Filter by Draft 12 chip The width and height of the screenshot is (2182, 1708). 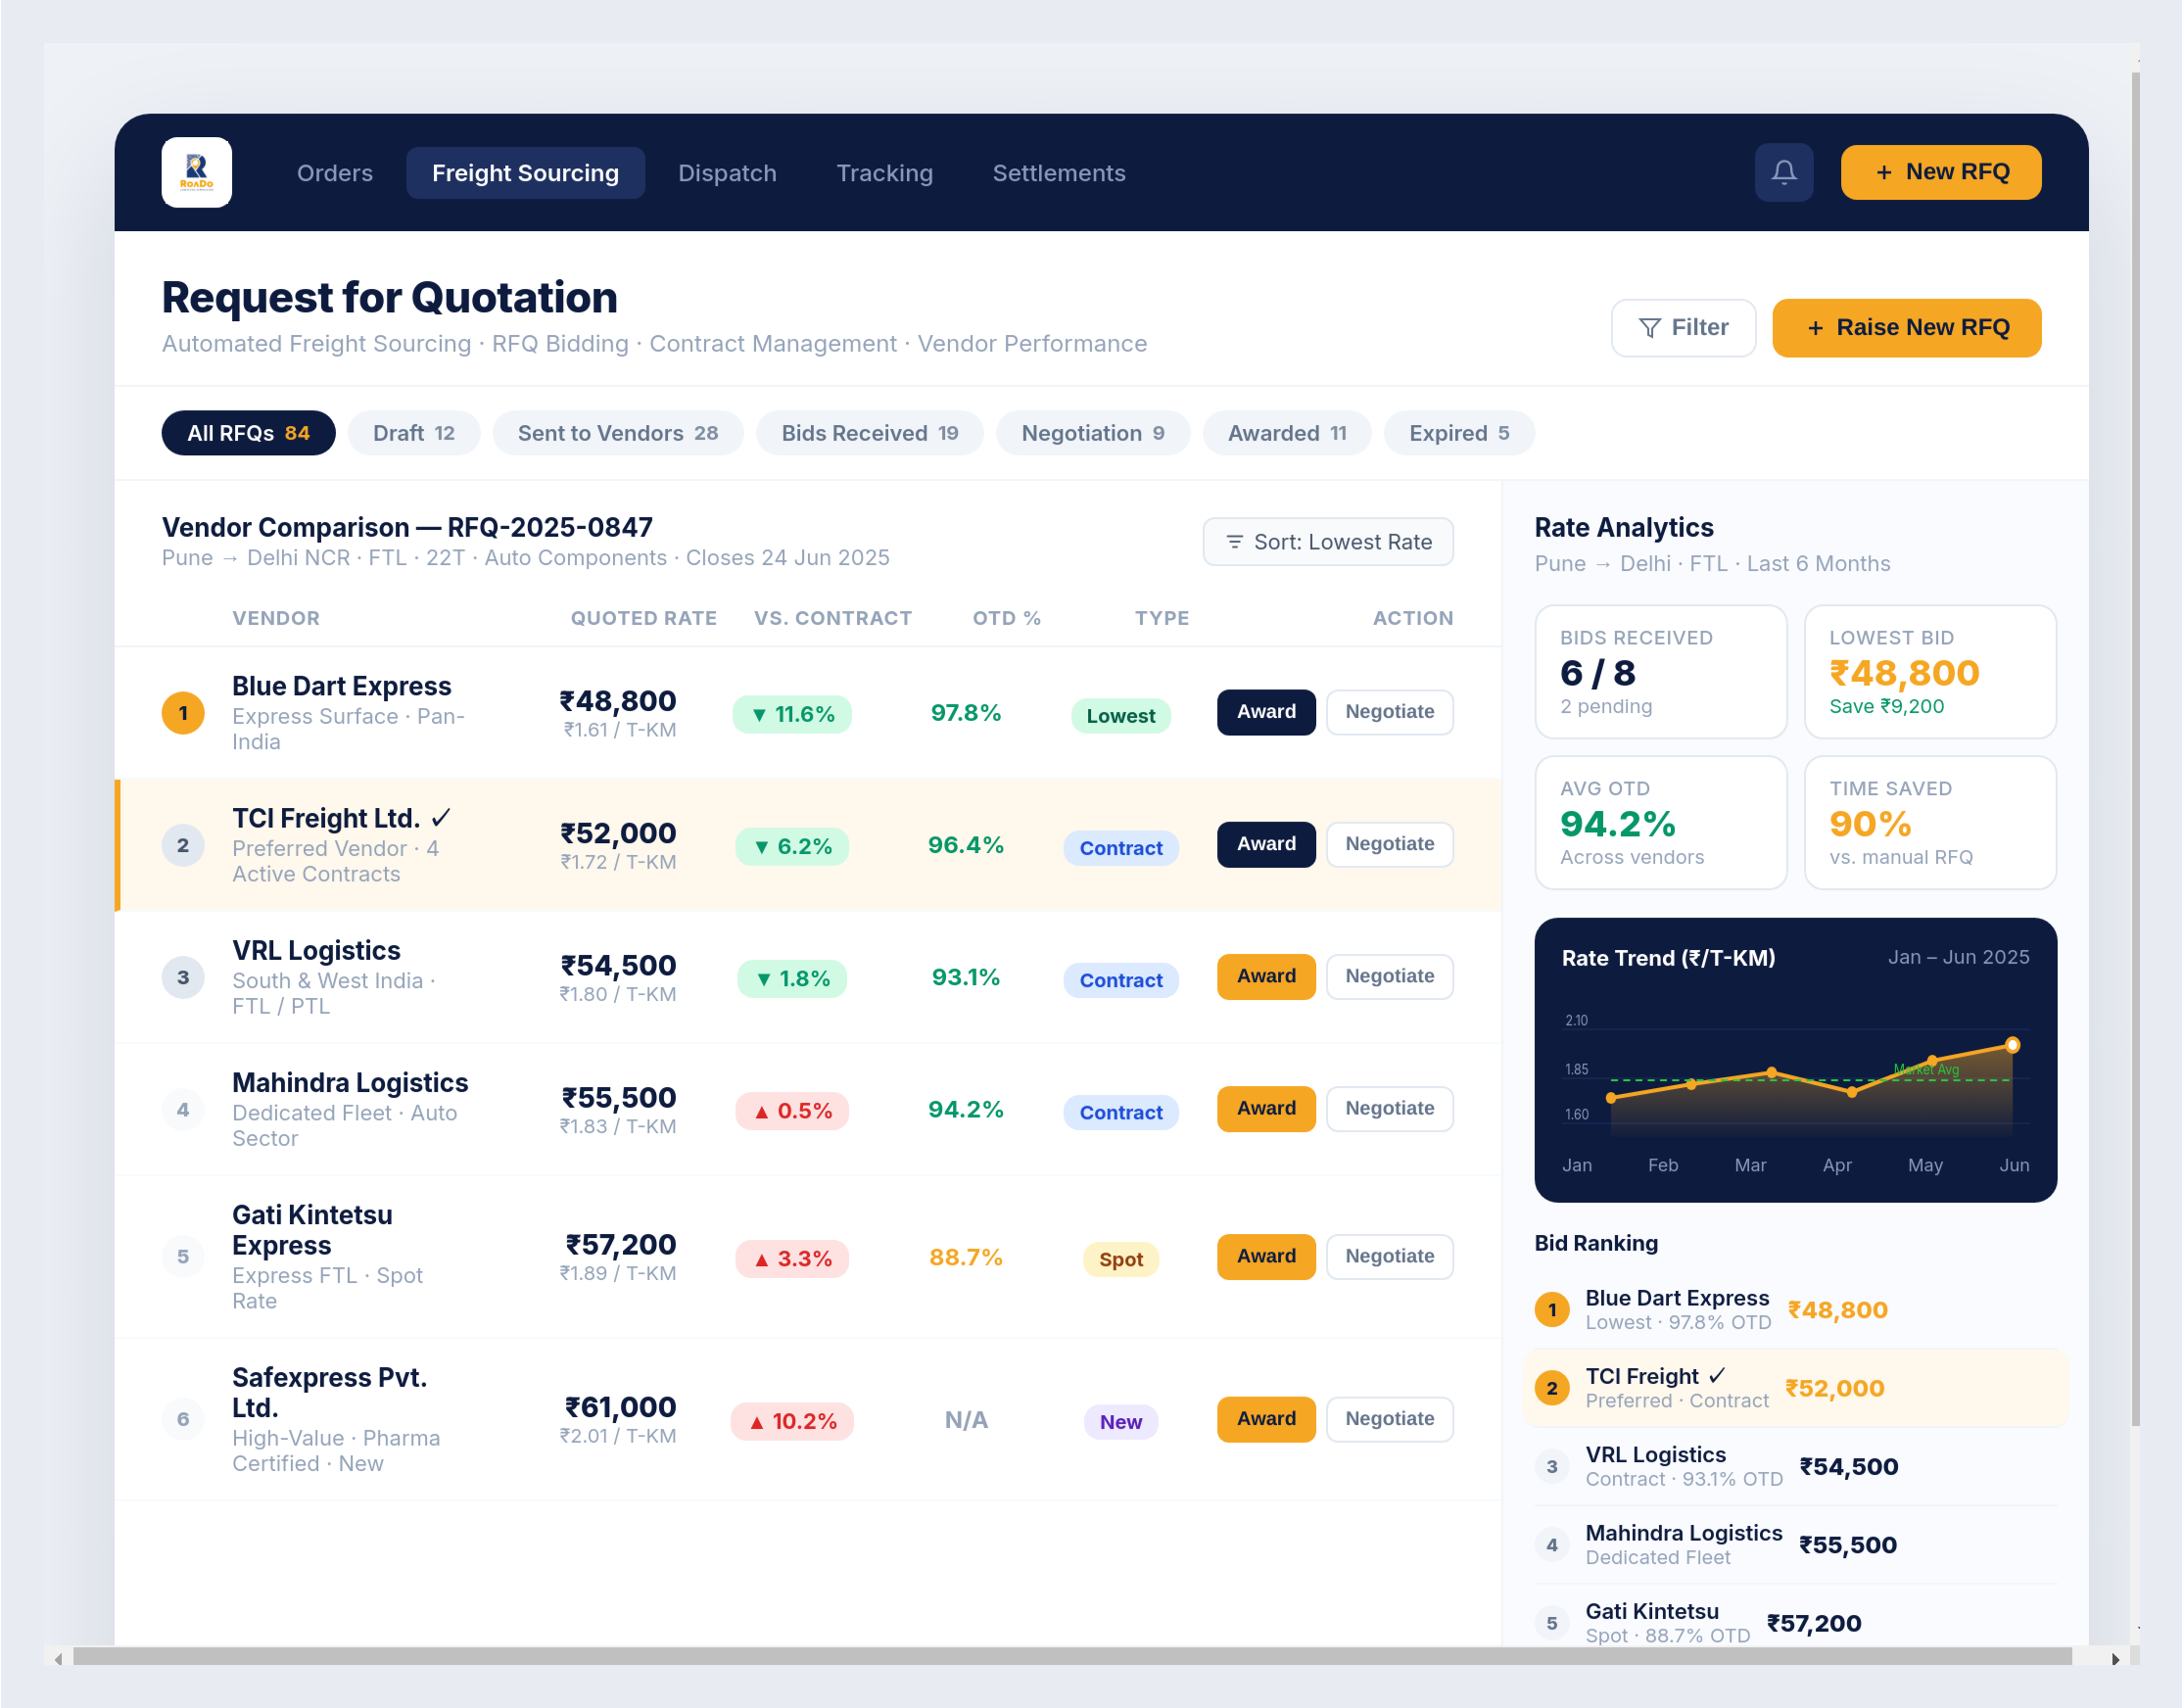(x=413, y=433)
